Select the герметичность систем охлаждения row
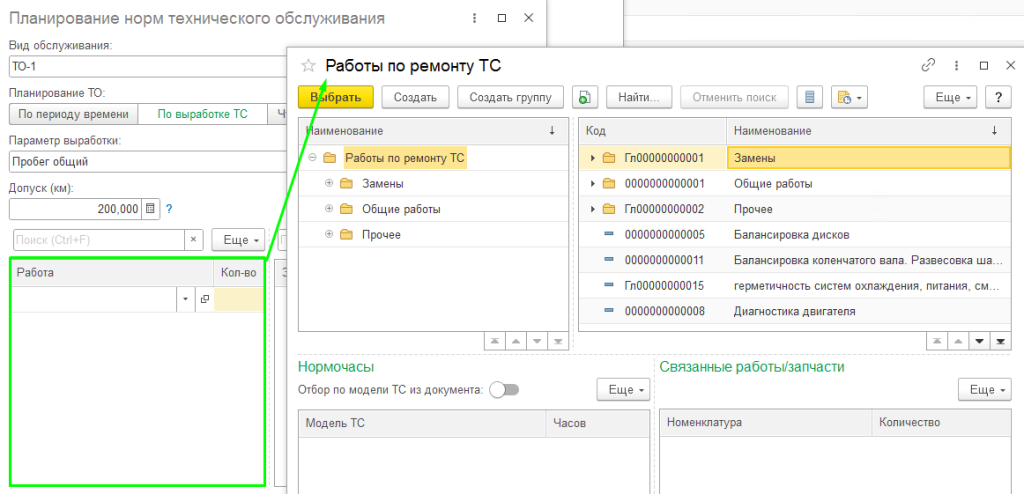This screenshot has height=494, width=1024. click(x=795, y=286)
